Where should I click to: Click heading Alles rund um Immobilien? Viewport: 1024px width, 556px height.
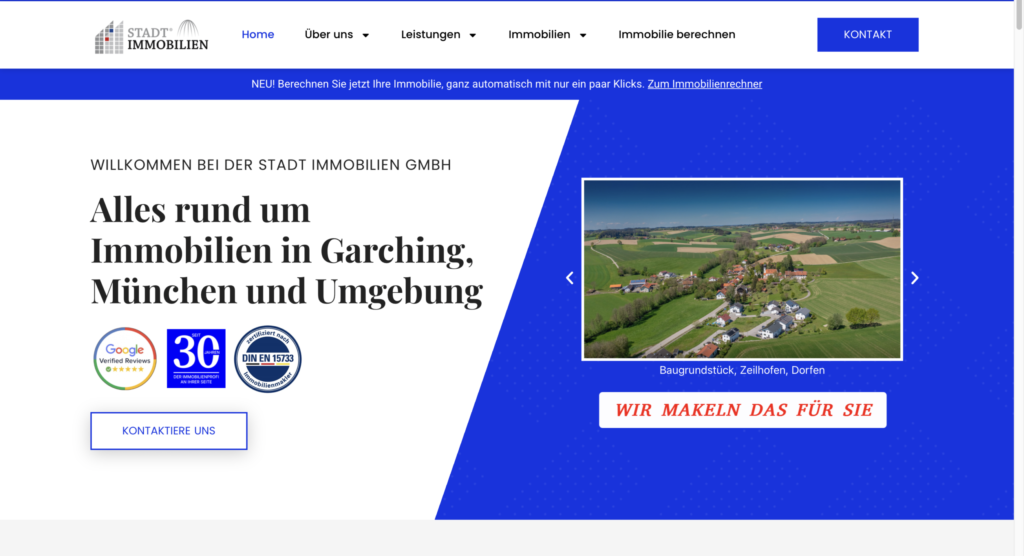coord(287,250)
